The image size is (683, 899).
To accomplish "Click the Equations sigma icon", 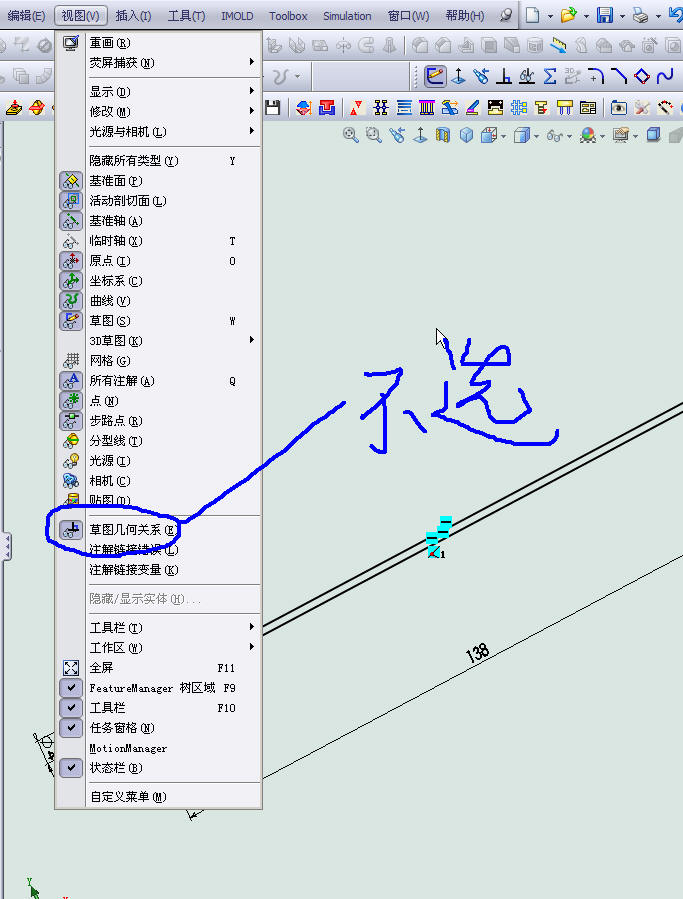I will pos(549,76).
